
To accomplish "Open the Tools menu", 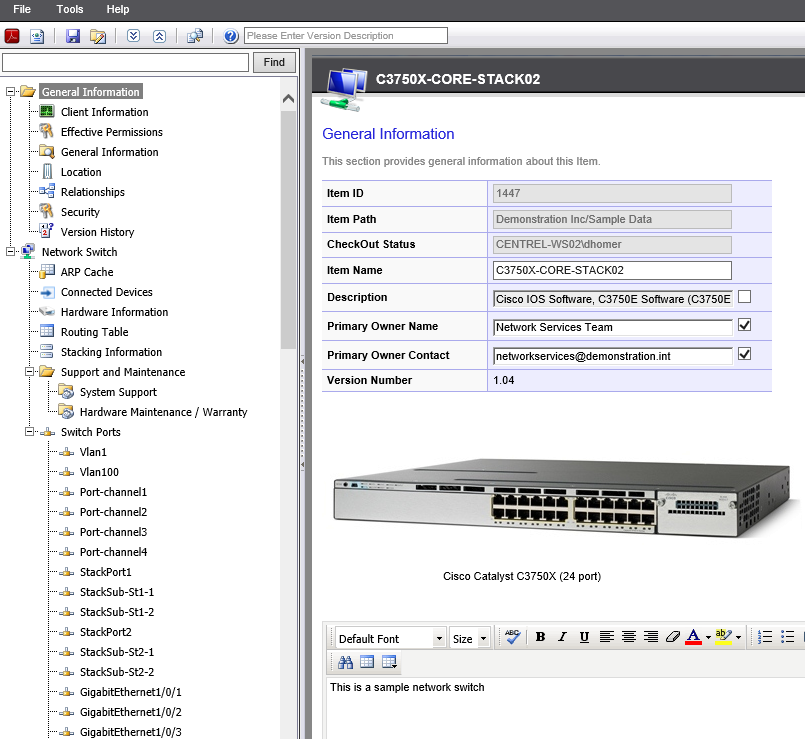I will pyautogui.click(x=69, y=9).
